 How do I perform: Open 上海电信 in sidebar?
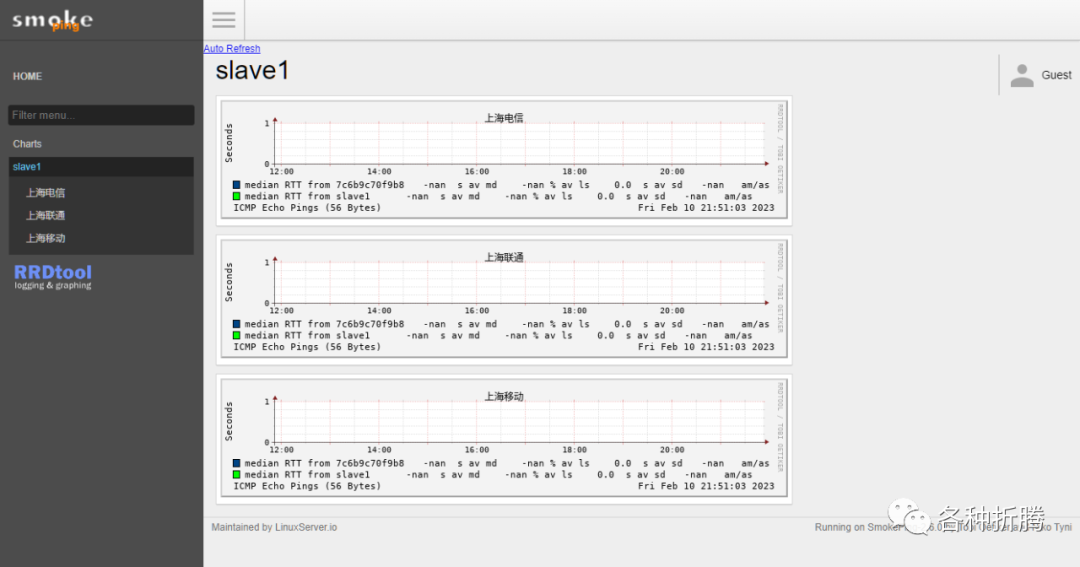[x=45, y=193]
